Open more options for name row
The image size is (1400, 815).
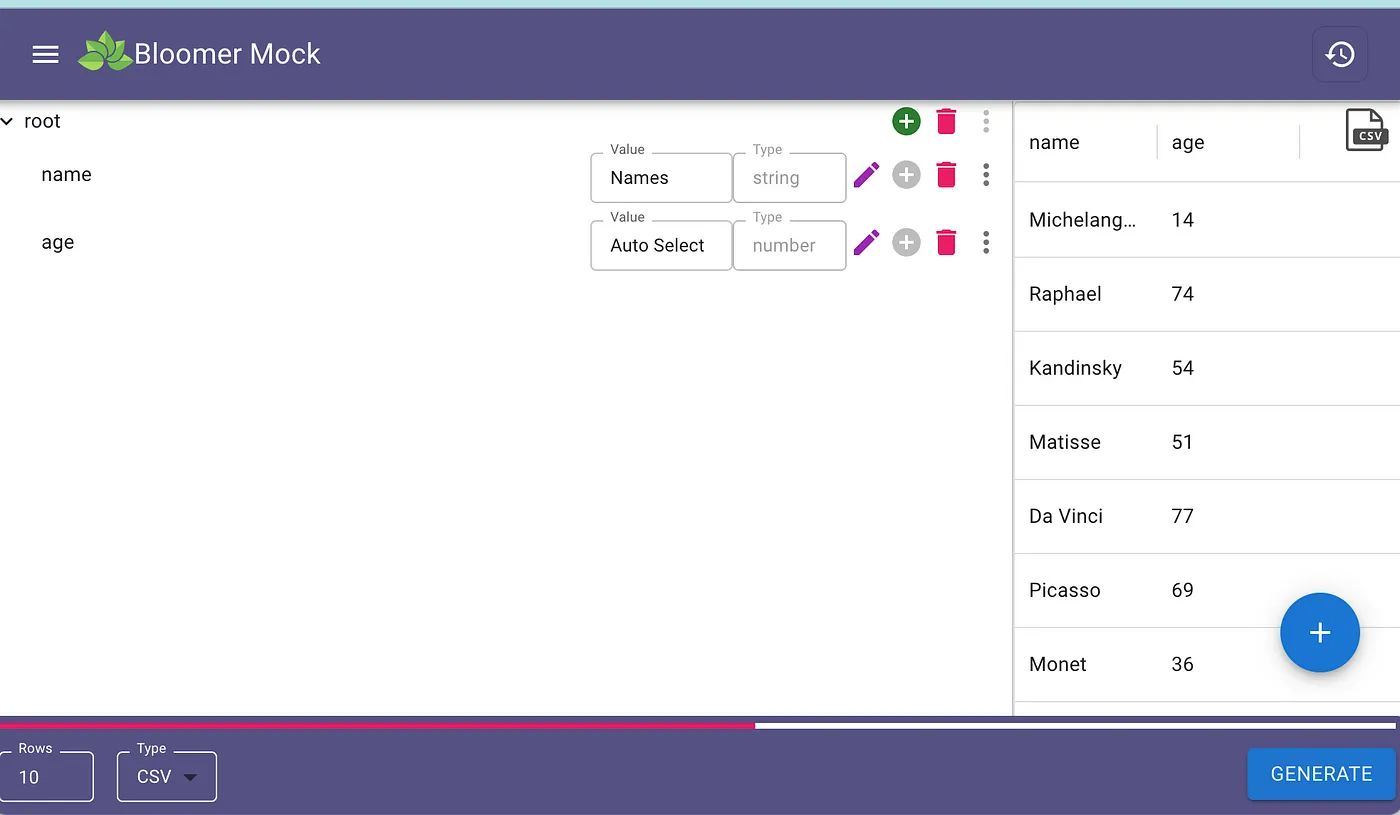coord(986,175)
